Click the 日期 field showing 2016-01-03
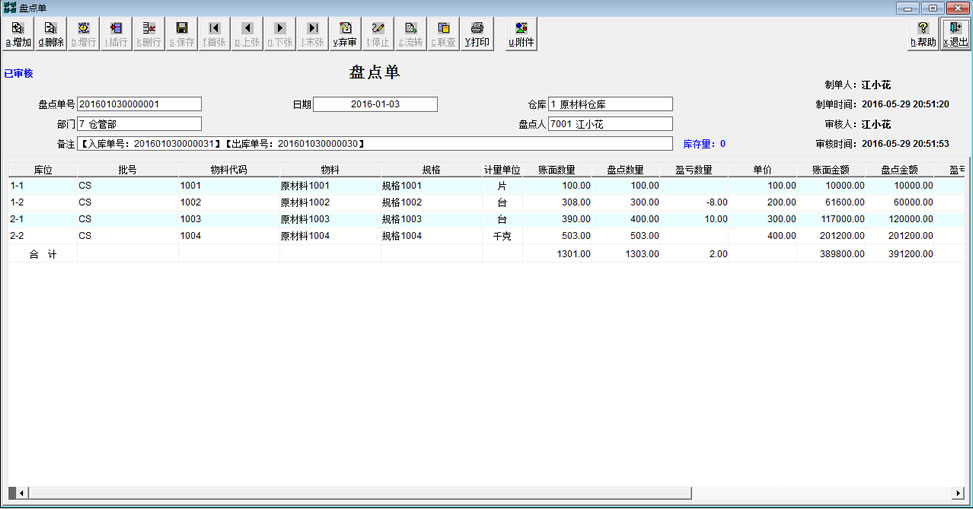 [375, 104]
